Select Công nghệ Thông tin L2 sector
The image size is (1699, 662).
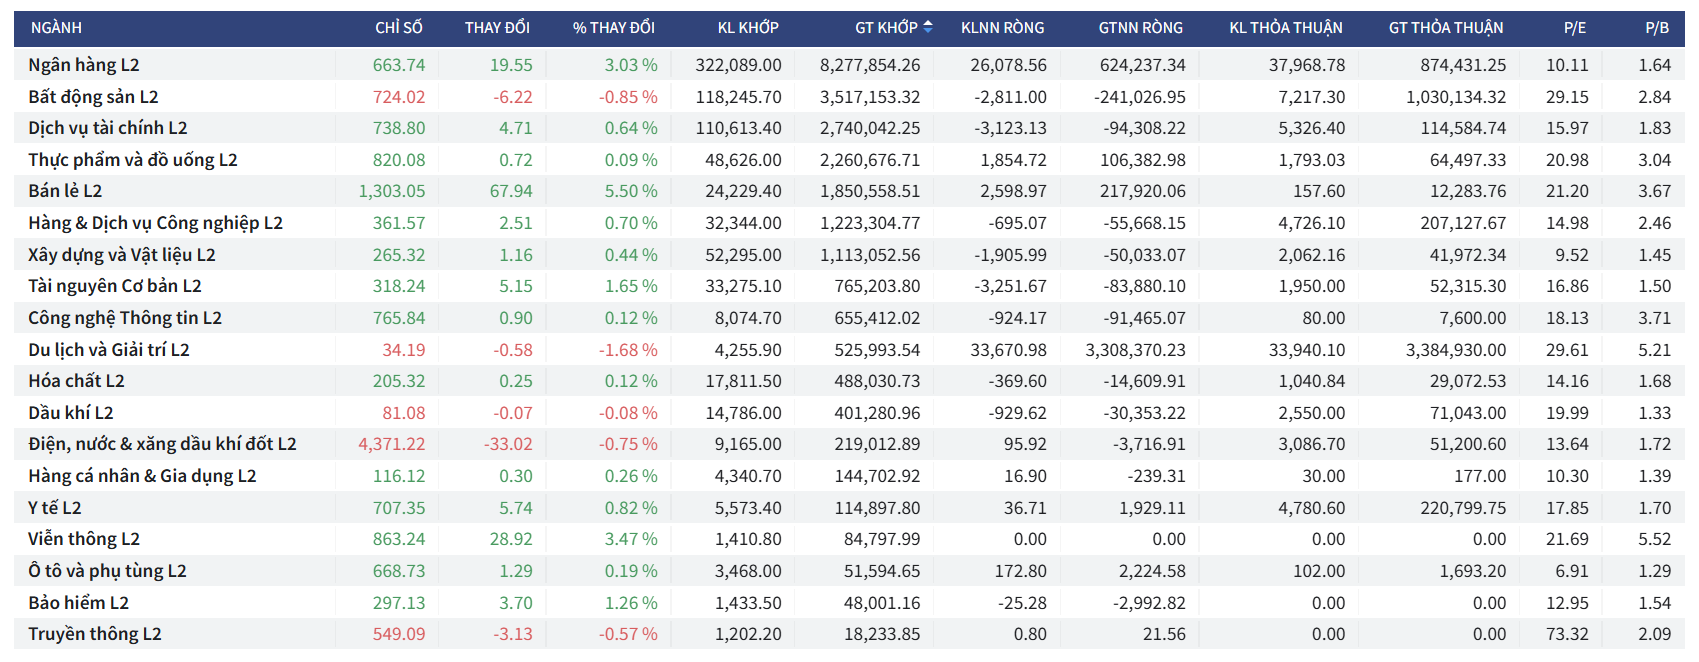point(125,318)
